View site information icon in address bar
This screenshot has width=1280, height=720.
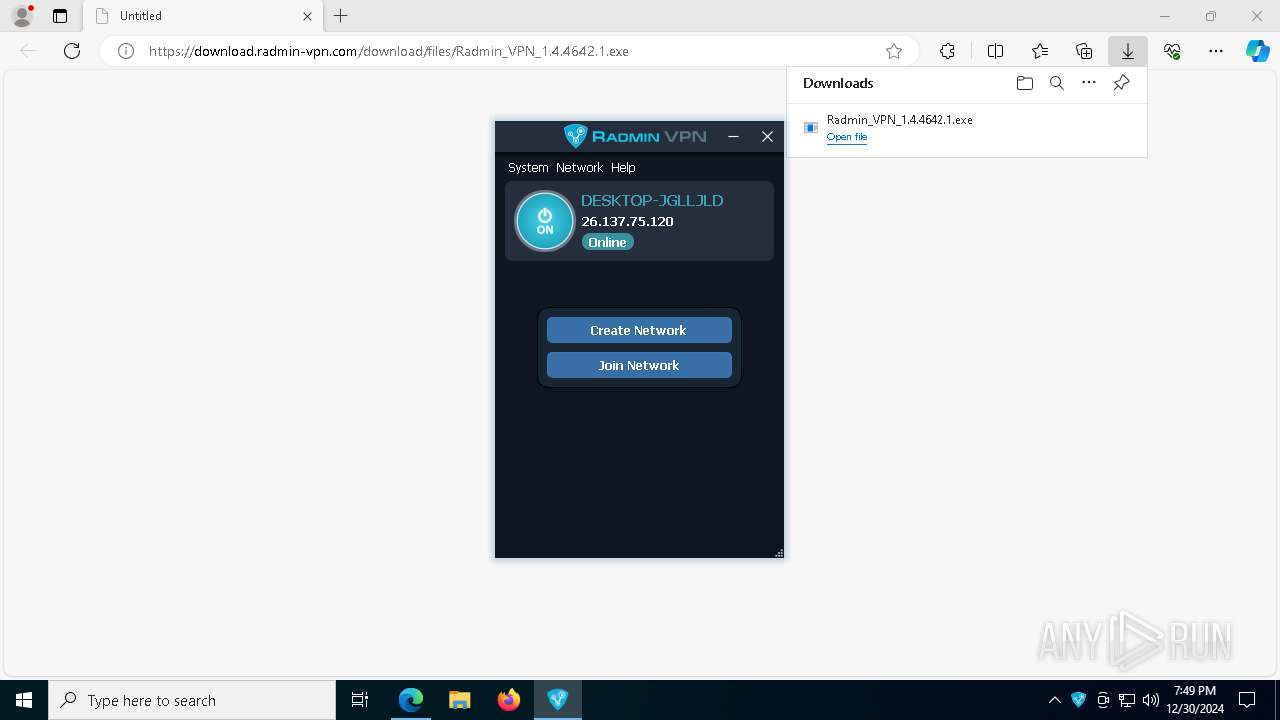click(126, 51)
